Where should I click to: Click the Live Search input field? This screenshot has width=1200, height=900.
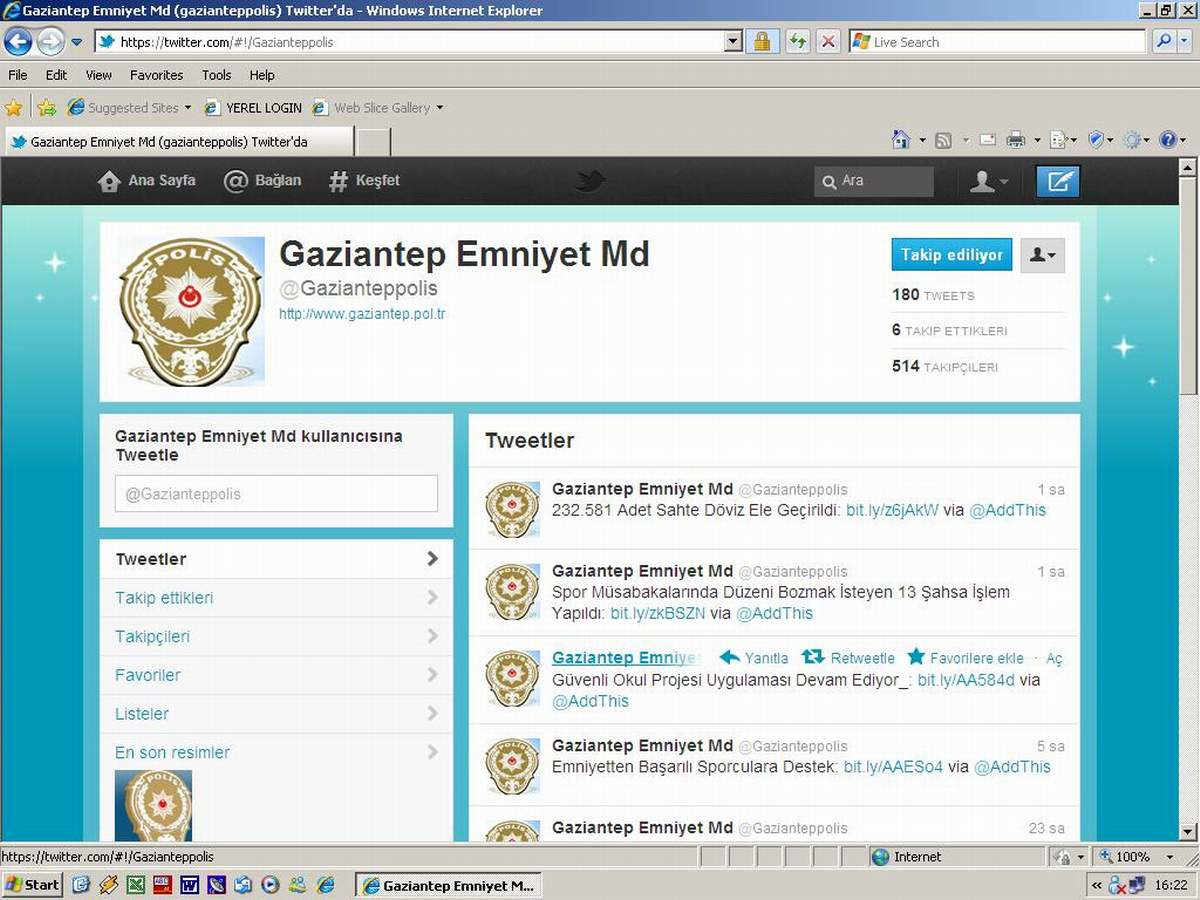(997, 42)
